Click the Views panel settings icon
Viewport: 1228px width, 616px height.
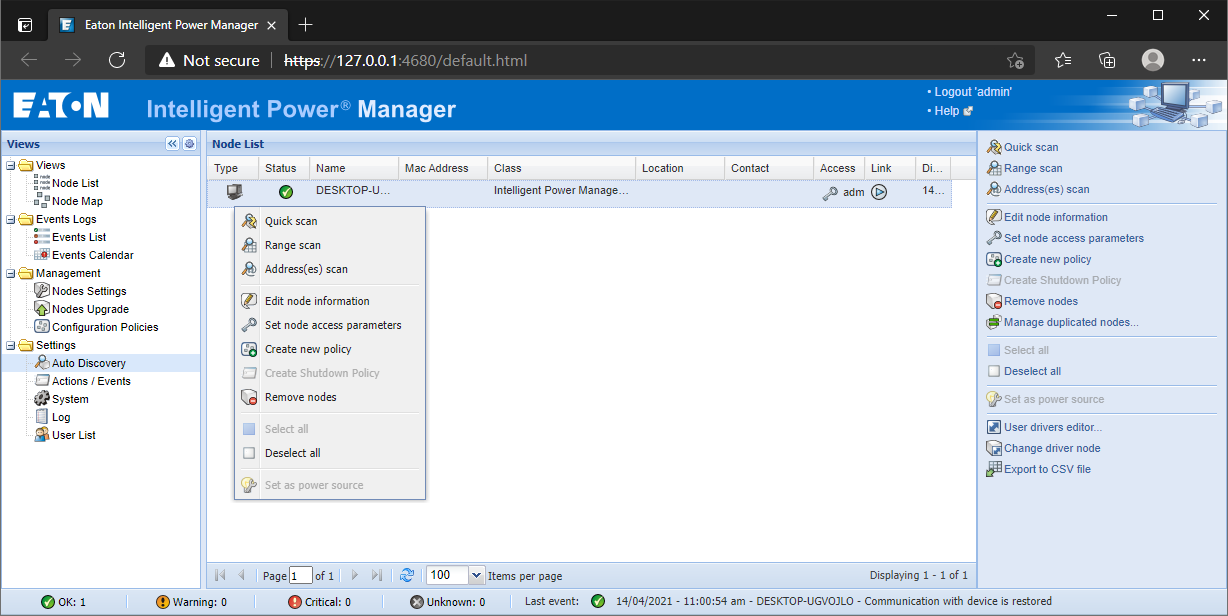click(189, 144)
